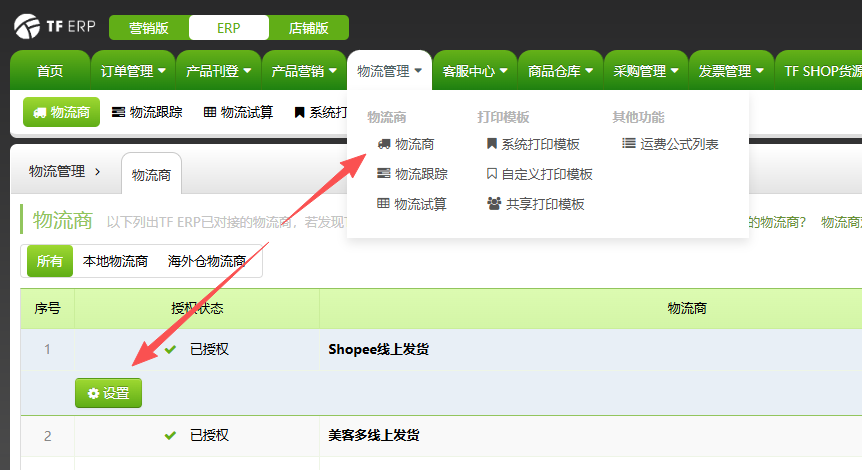Filter by 海外仓物流商
Screen dimensions: 862x470
[x=207, y=261]
